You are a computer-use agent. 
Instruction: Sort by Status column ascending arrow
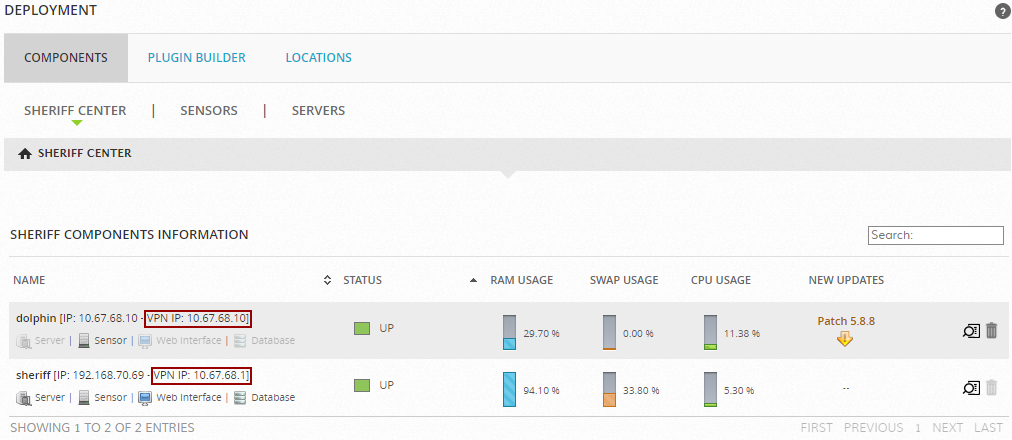[x=473, y=280]
